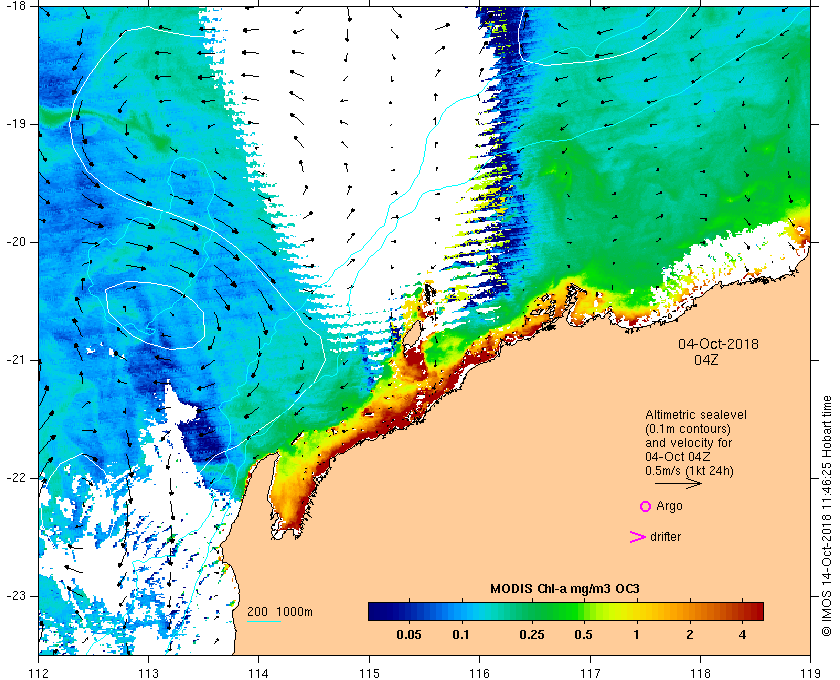
Task: Click the '04-Oct 04Z' legend line
Action: [x=678, y=457]
